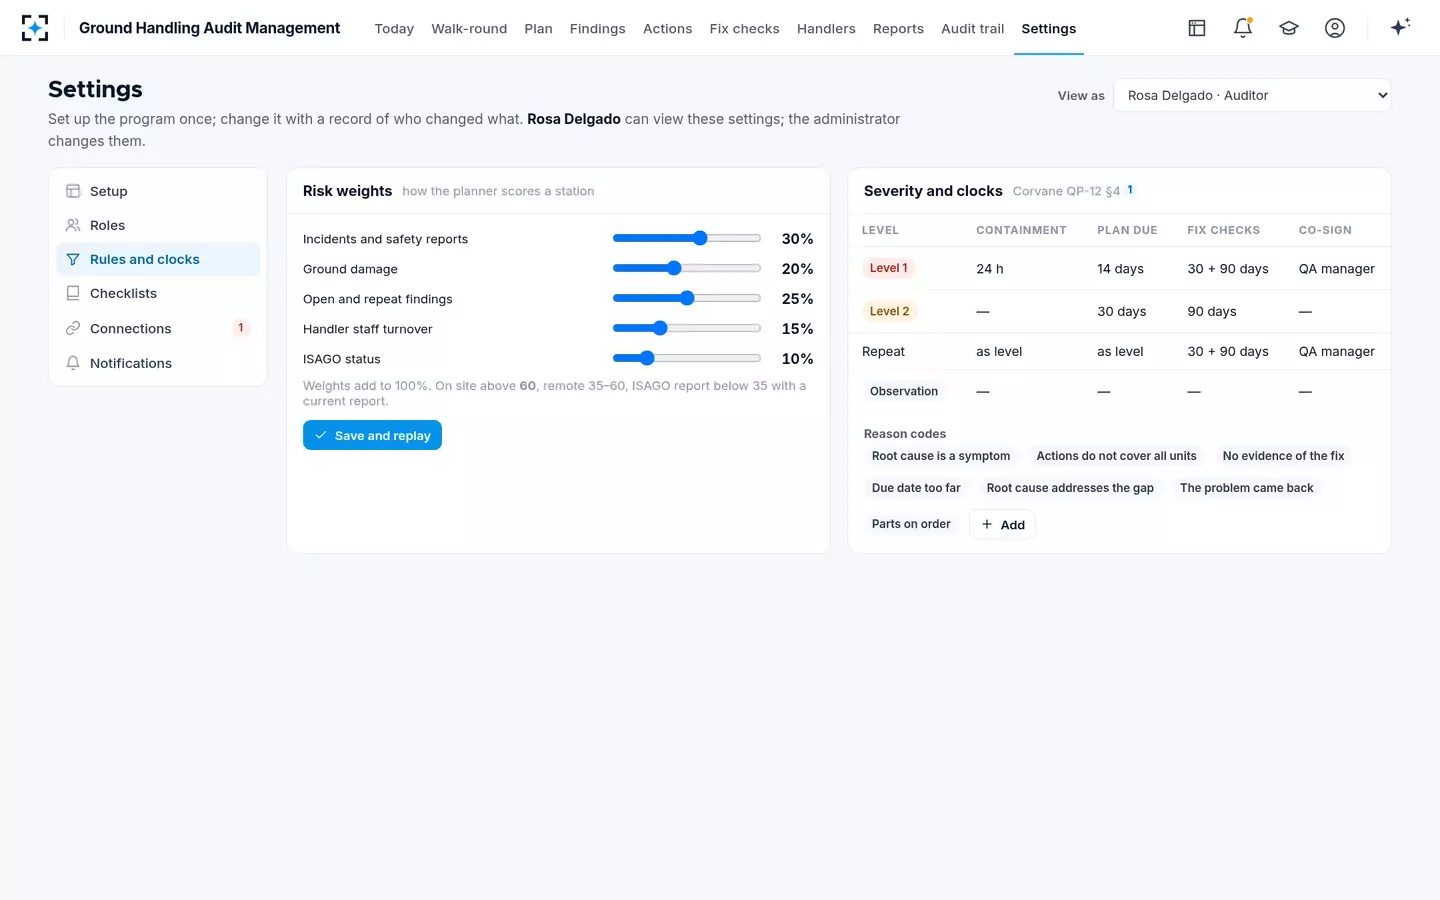Open the Findings tab
The width and height of the screenshot is (1440, 900).
pos(597,29)
